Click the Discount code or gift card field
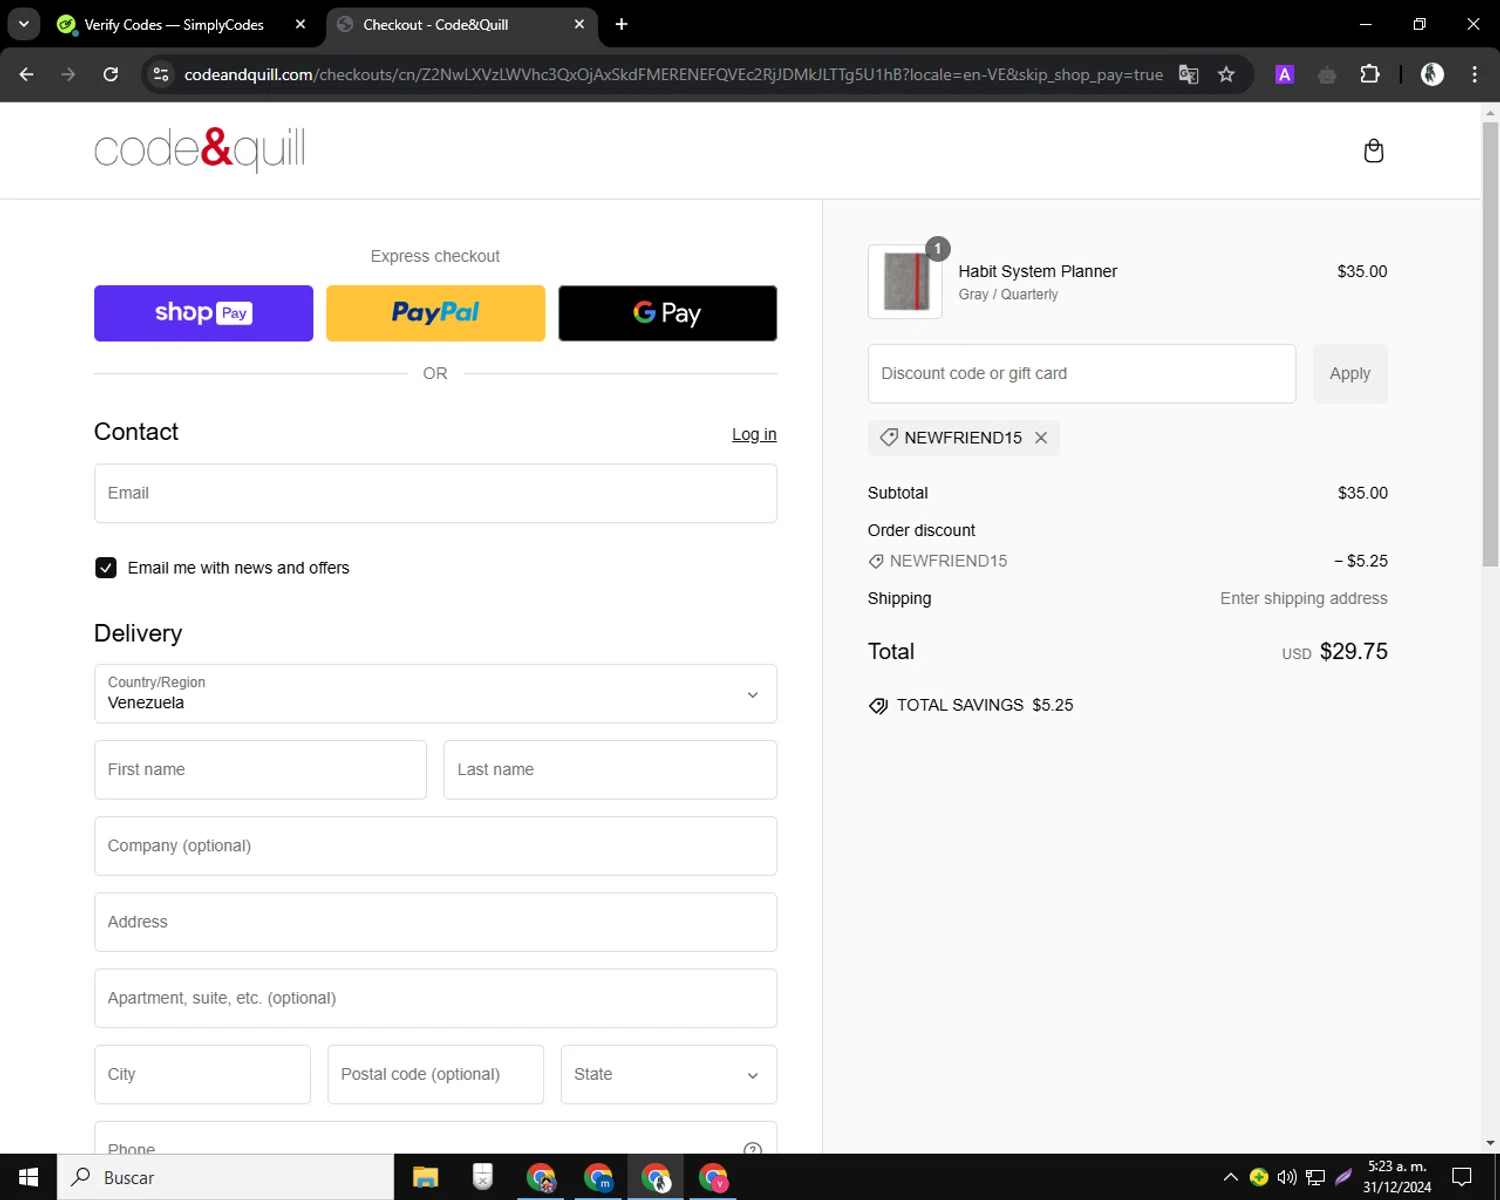This screenshot has width=1500, height=1200. (1082, 373)
